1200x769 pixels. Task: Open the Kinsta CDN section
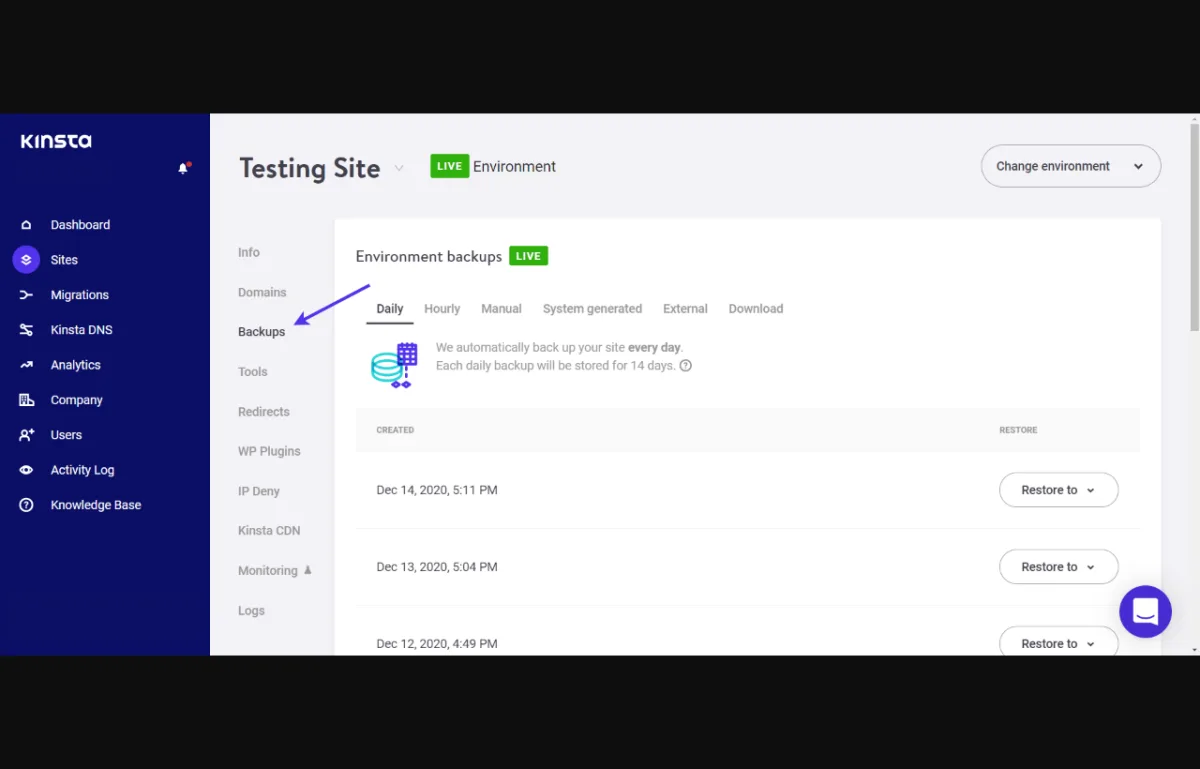pyautogui.click(x=269, y=531)
